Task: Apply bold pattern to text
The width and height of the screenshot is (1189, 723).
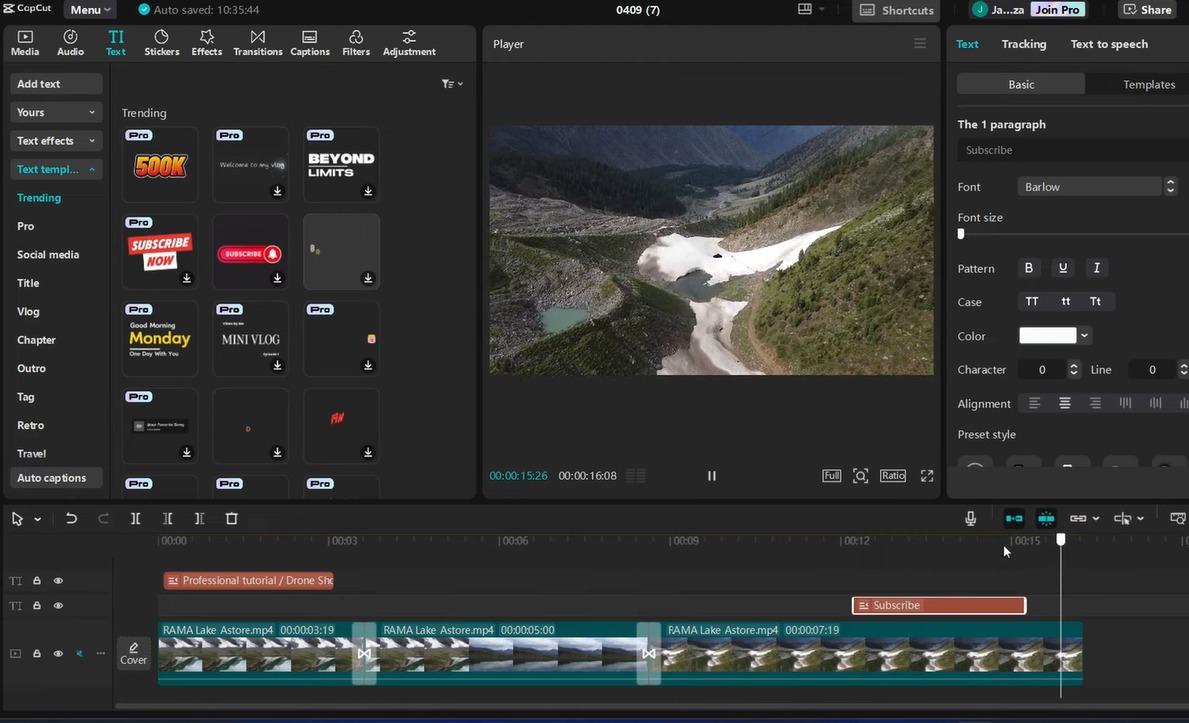Action: [x=1029, y=268]
